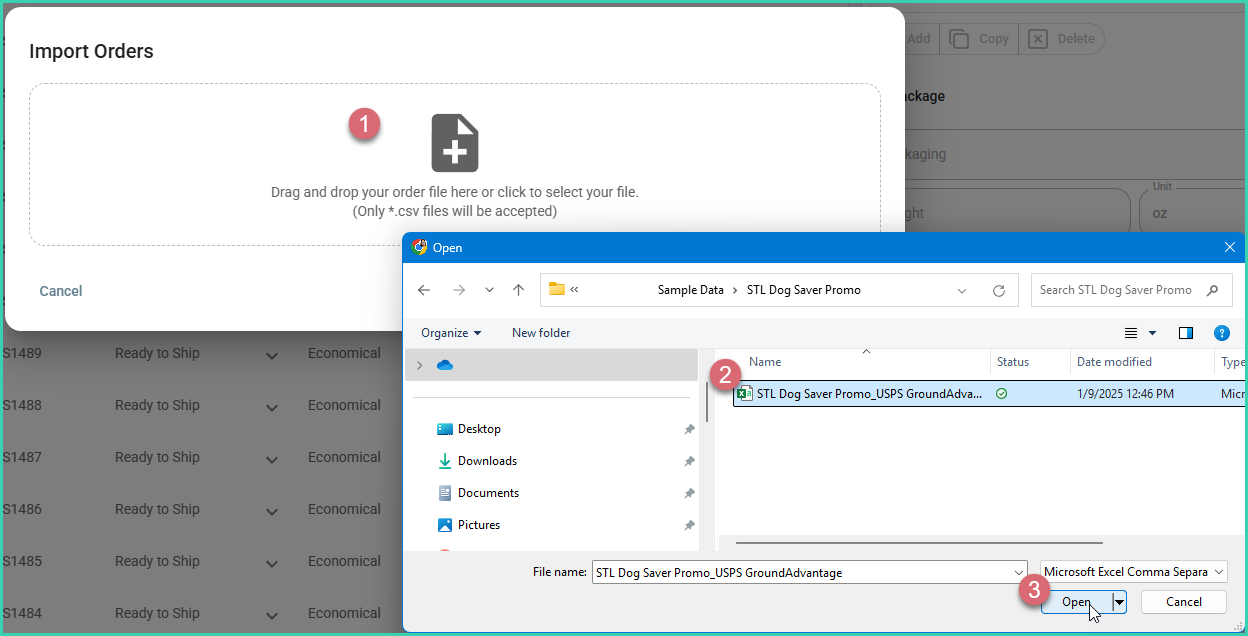Expand the file type selector showing Microsoft Excel Comma Separated
The image size is (1248, 636).
[1221, 571]
